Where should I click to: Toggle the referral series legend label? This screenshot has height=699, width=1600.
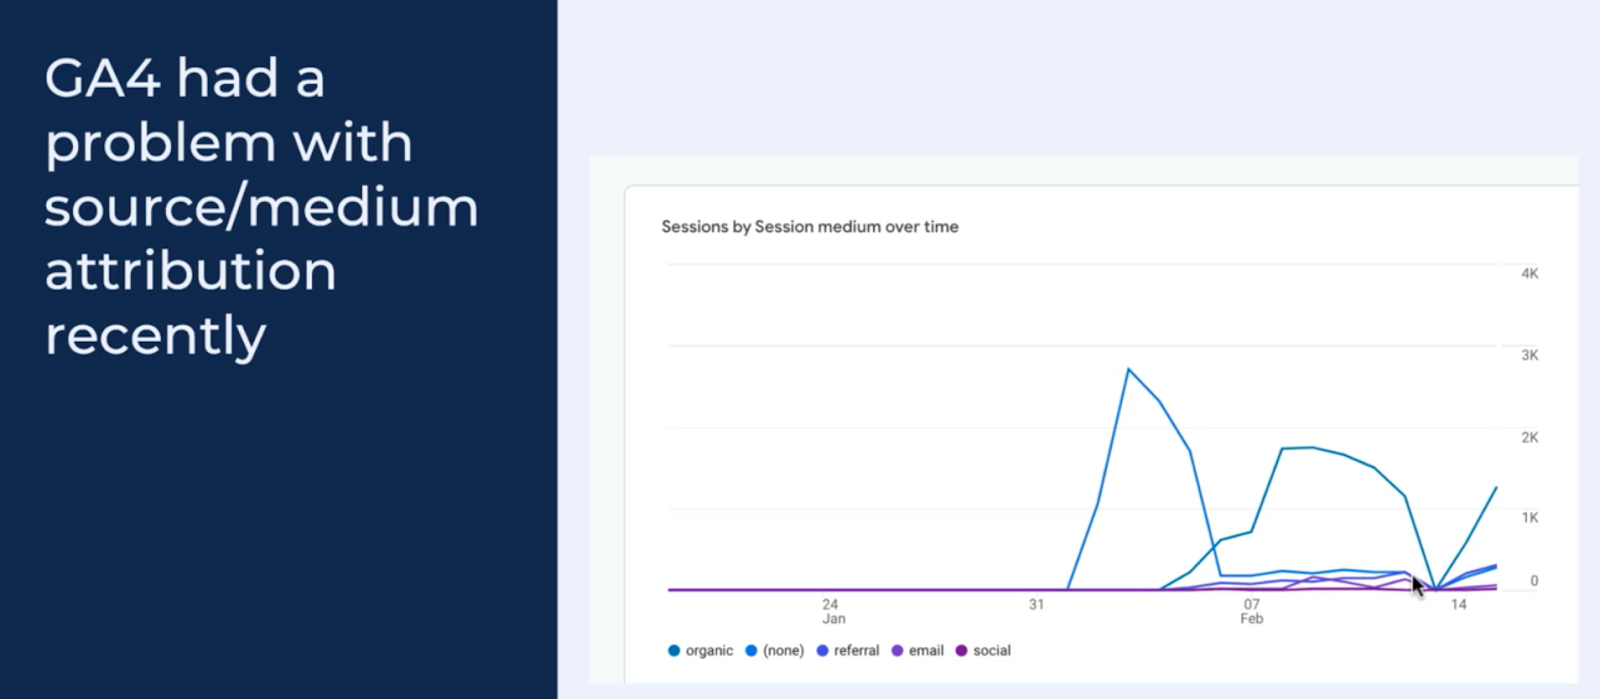856,651
